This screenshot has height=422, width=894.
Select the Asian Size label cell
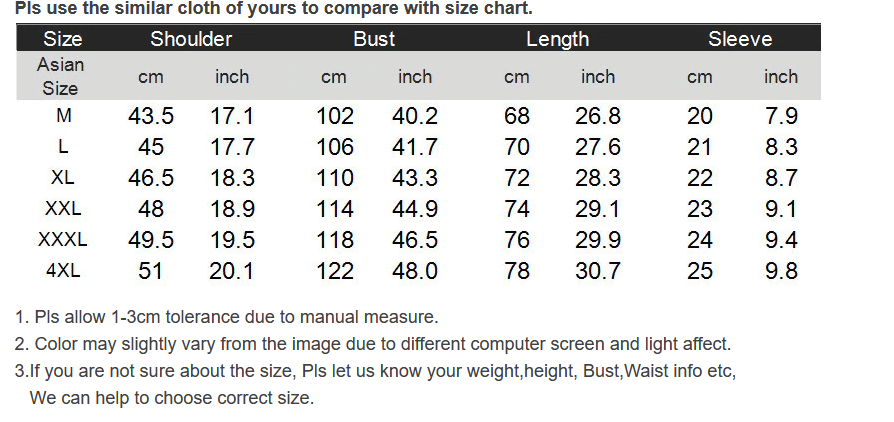[60, 76]
